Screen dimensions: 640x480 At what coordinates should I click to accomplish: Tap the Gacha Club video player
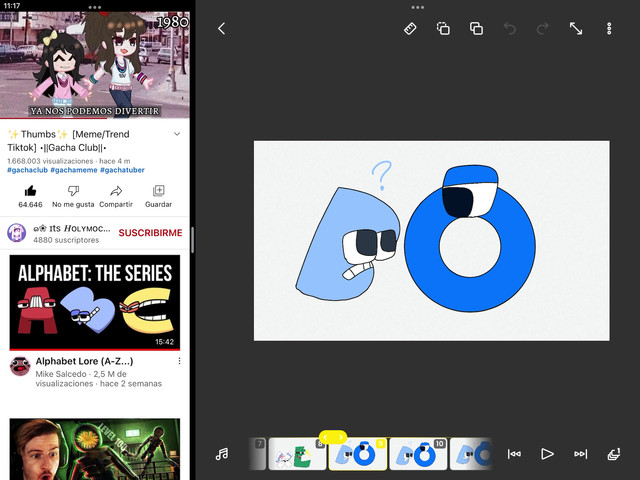(95, 65)
